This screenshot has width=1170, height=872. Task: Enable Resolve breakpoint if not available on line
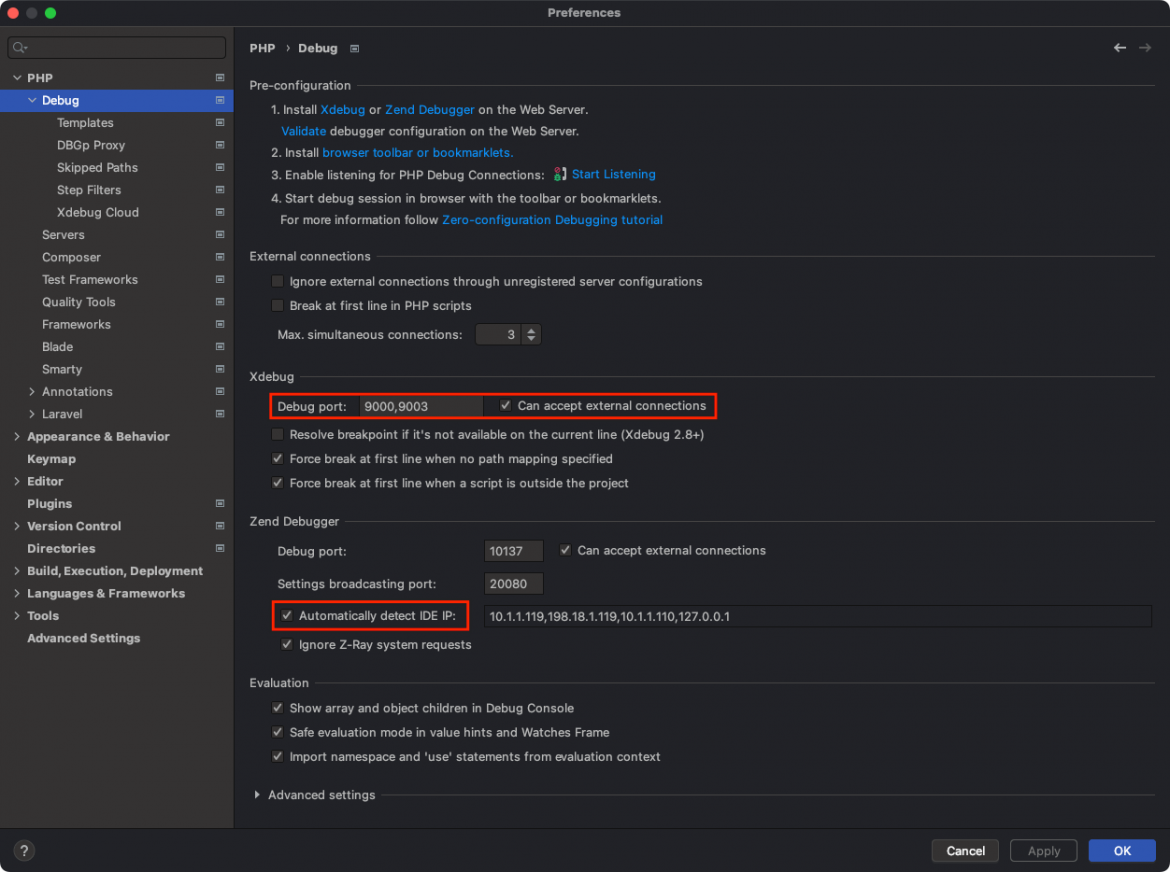coord(278,434)
